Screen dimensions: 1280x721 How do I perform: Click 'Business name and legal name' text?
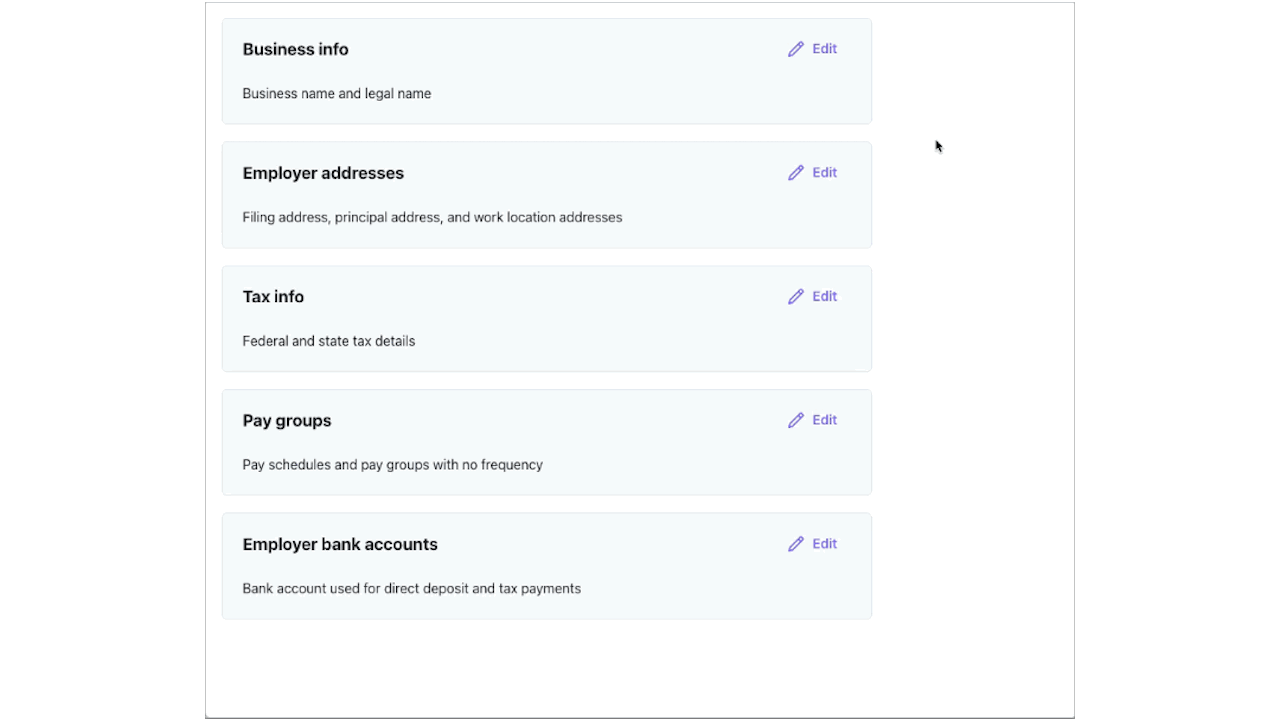tap(337, 94)
